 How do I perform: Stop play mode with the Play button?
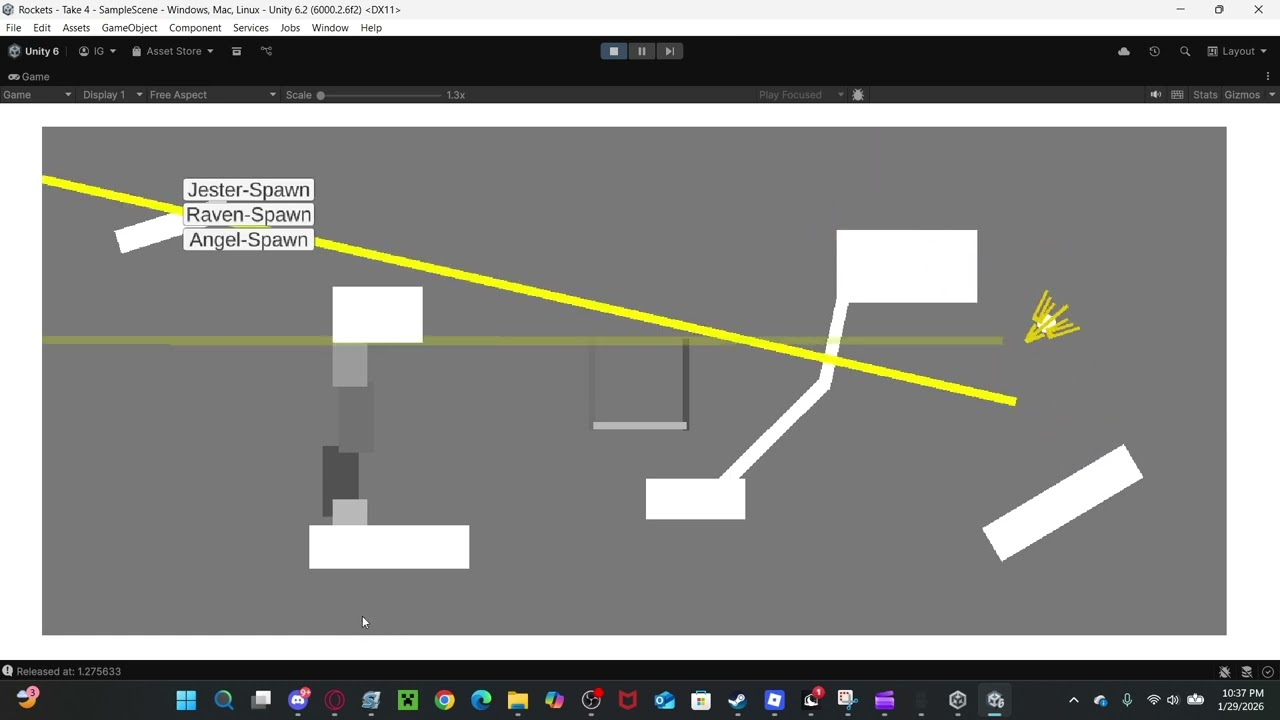coord(614,51)
